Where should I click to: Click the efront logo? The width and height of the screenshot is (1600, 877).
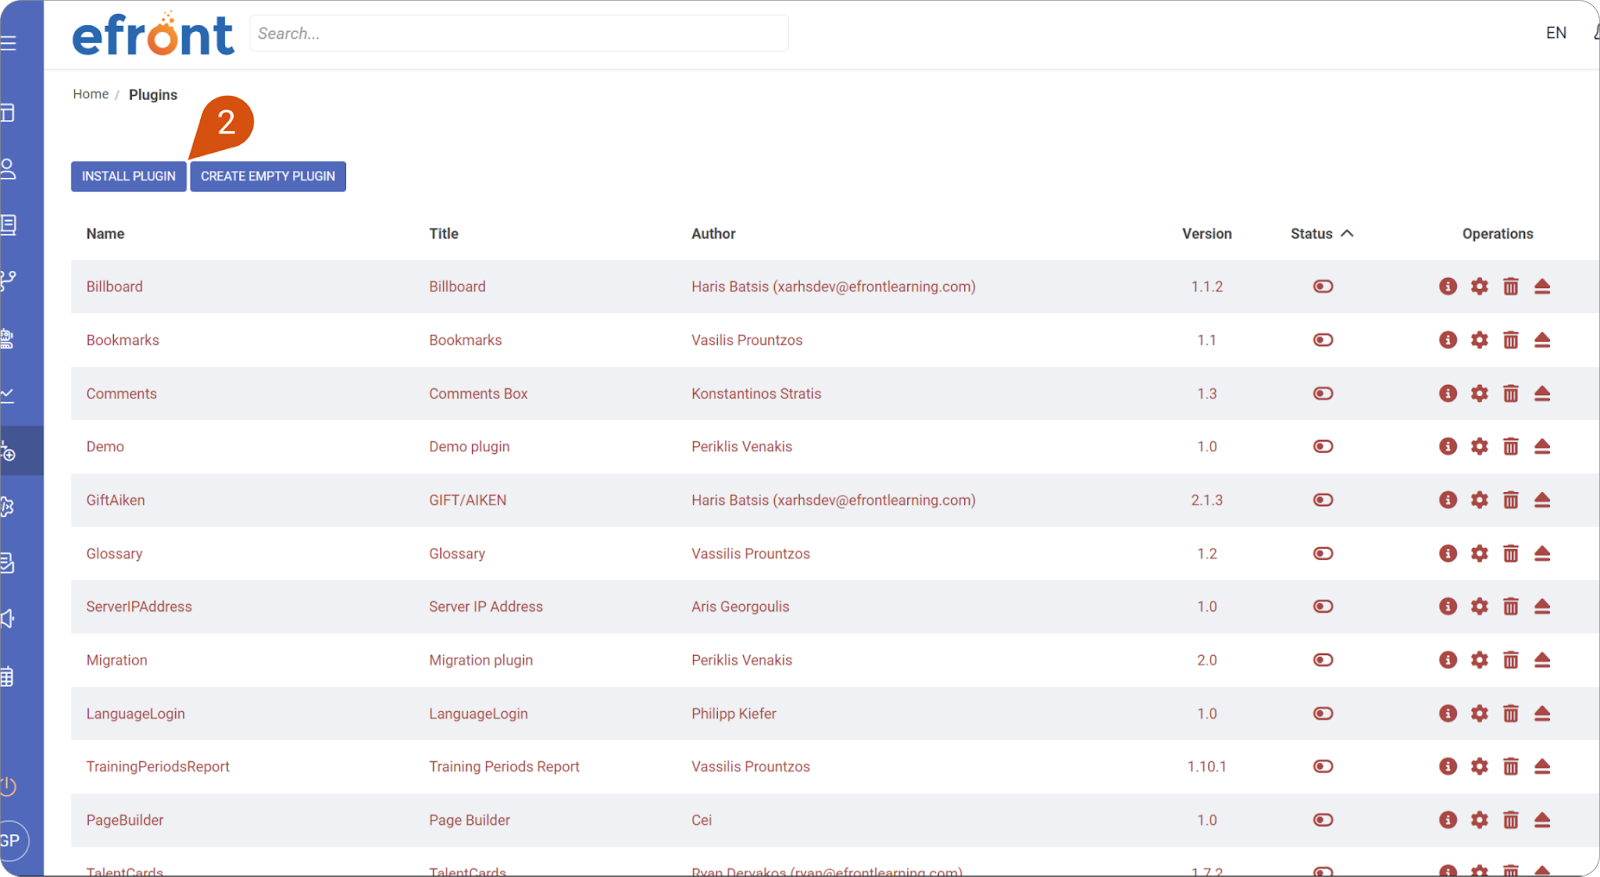click(x=153, y=34)
